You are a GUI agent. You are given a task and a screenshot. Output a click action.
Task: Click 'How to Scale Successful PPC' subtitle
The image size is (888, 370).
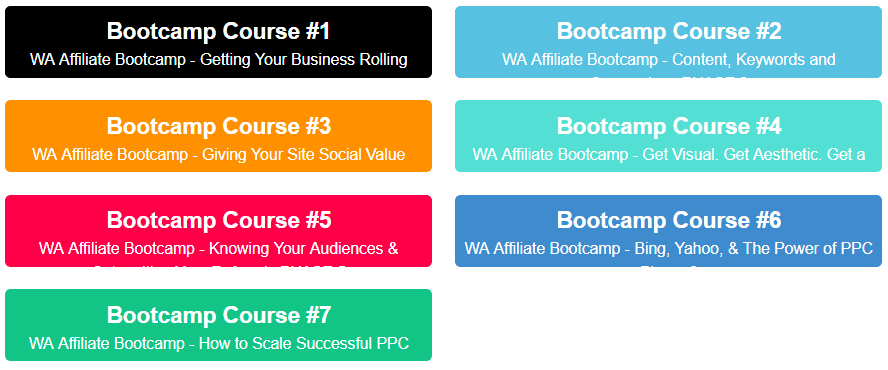[304, 343]
